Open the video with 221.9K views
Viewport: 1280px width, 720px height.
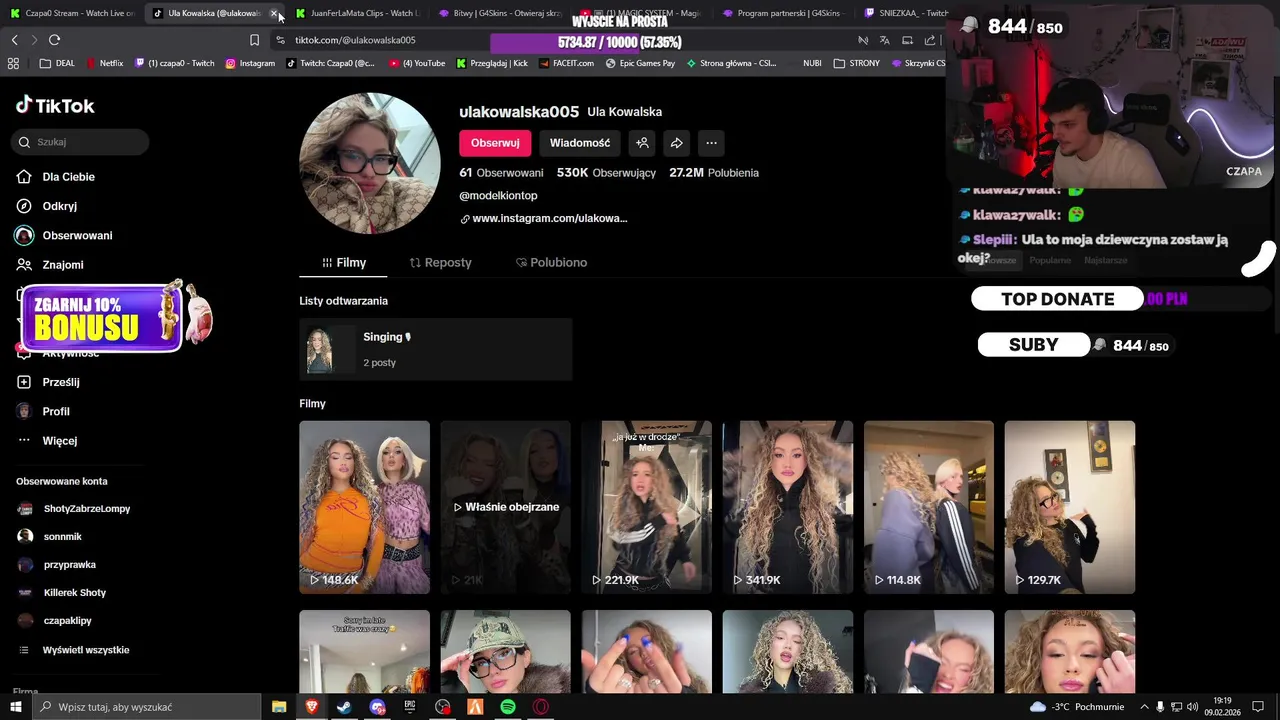click(x=647, y=507)
